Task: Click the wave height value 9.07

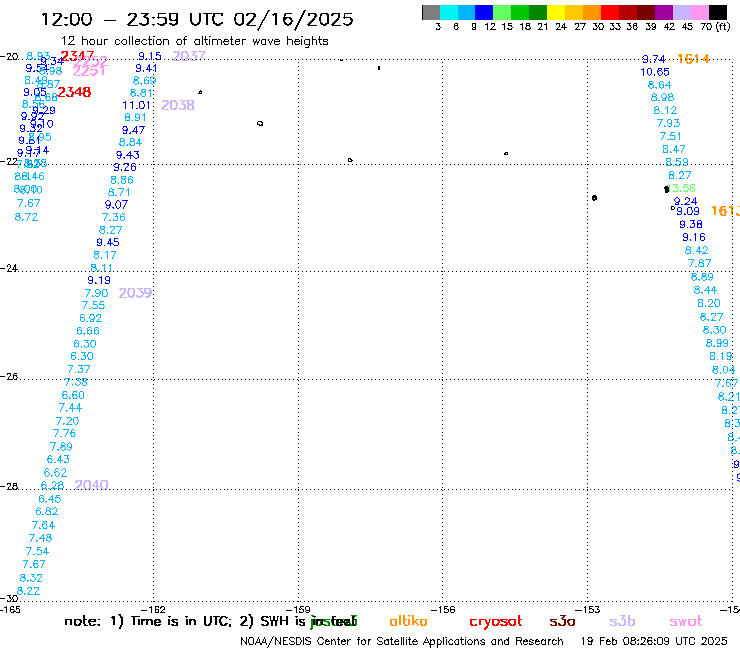Action: coord(117,205)
